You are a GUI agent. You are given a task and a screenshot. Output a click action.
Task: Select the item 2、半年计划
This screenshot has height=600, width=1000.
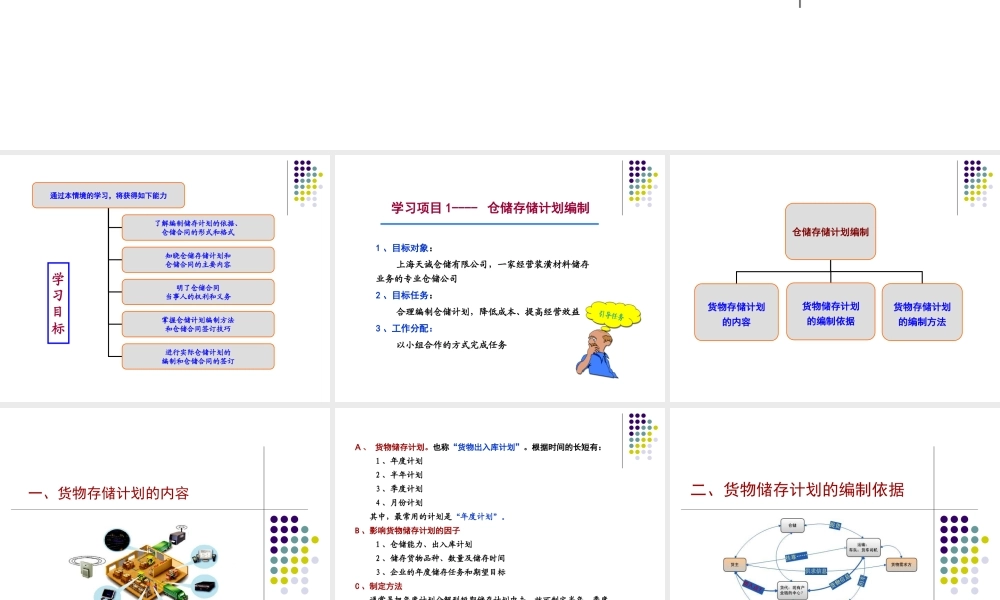(x=399, y=475)
